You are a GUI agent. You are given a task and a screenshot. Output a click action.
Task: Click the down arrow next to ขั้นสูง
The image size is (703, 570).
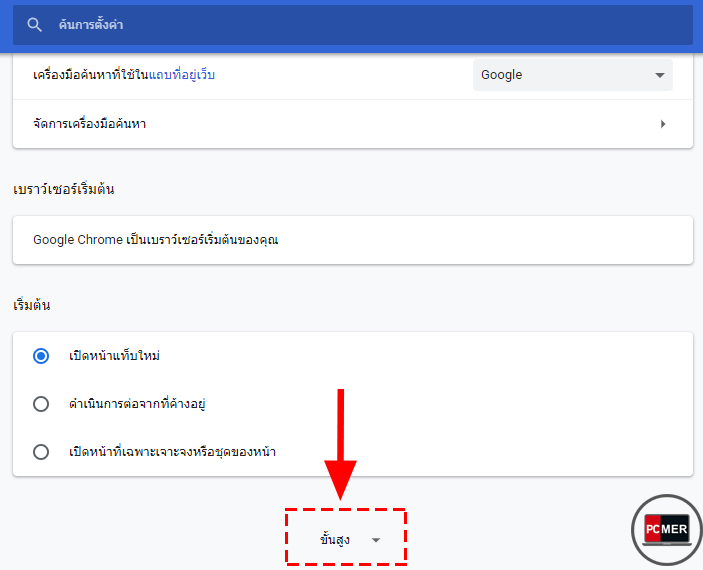(376, 540)
